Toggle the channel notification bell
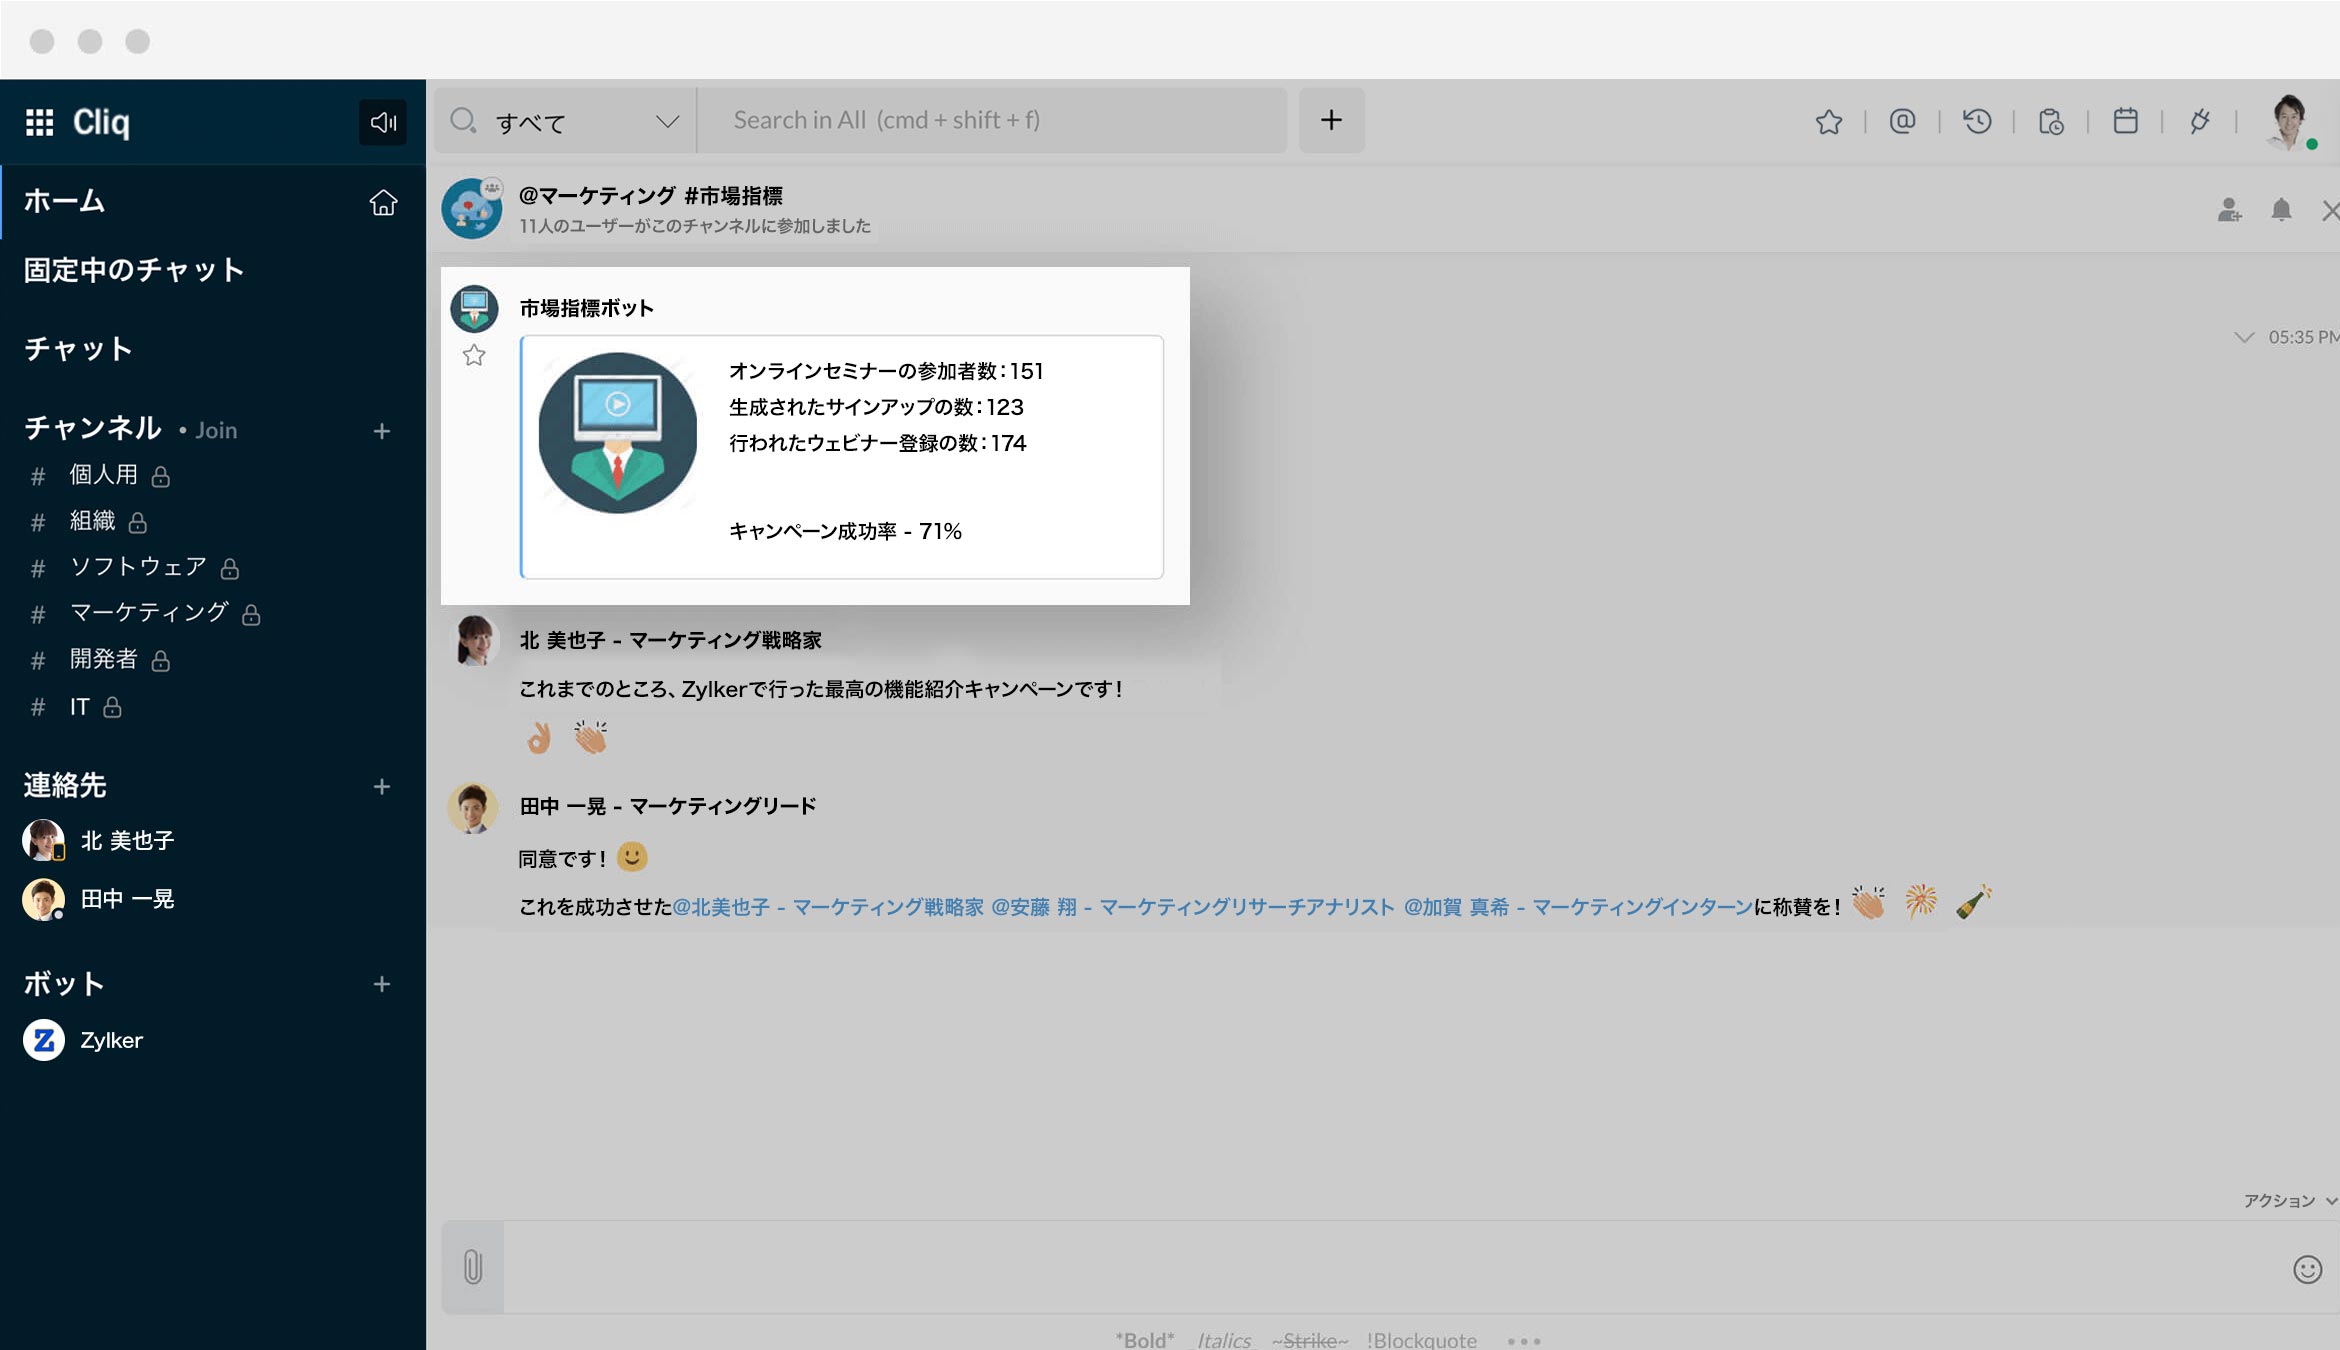Viewport: 2340px width, 1350px height. click(x=2281, y=210)
